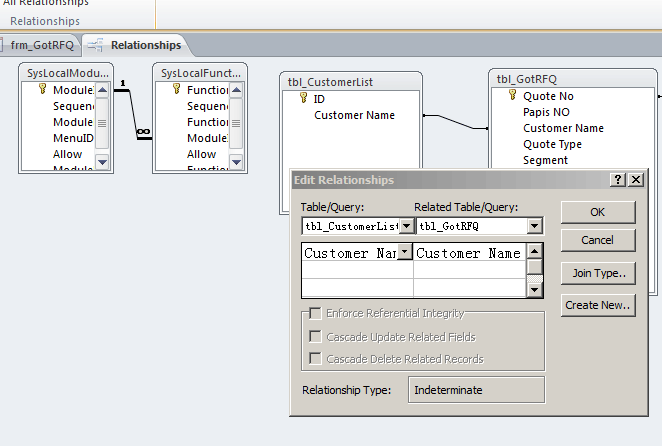Select Customer Name field in tbl_GotRFQ
This screenshot has height=446, width=662.
point(563,128)
